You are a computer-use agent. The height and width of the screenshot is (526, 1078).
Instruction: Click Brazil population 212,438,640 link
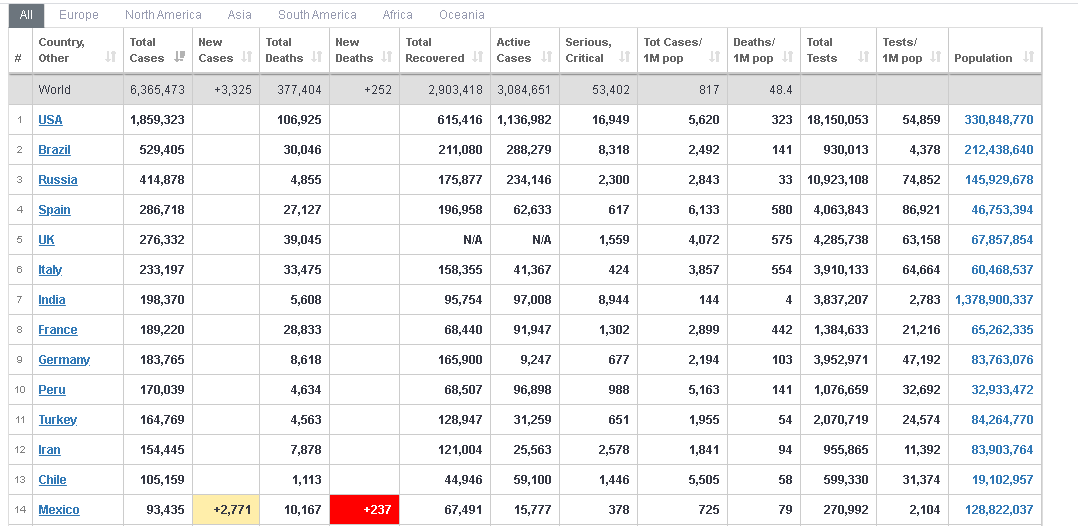[999, 150]
